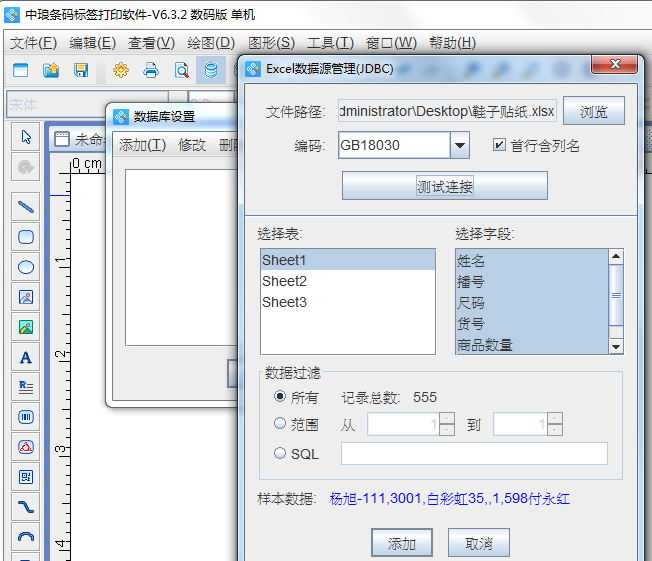This screenshot has height=561, width=652.
Task: Select the QR code drawing tool
Action: [x=26, y=477]
